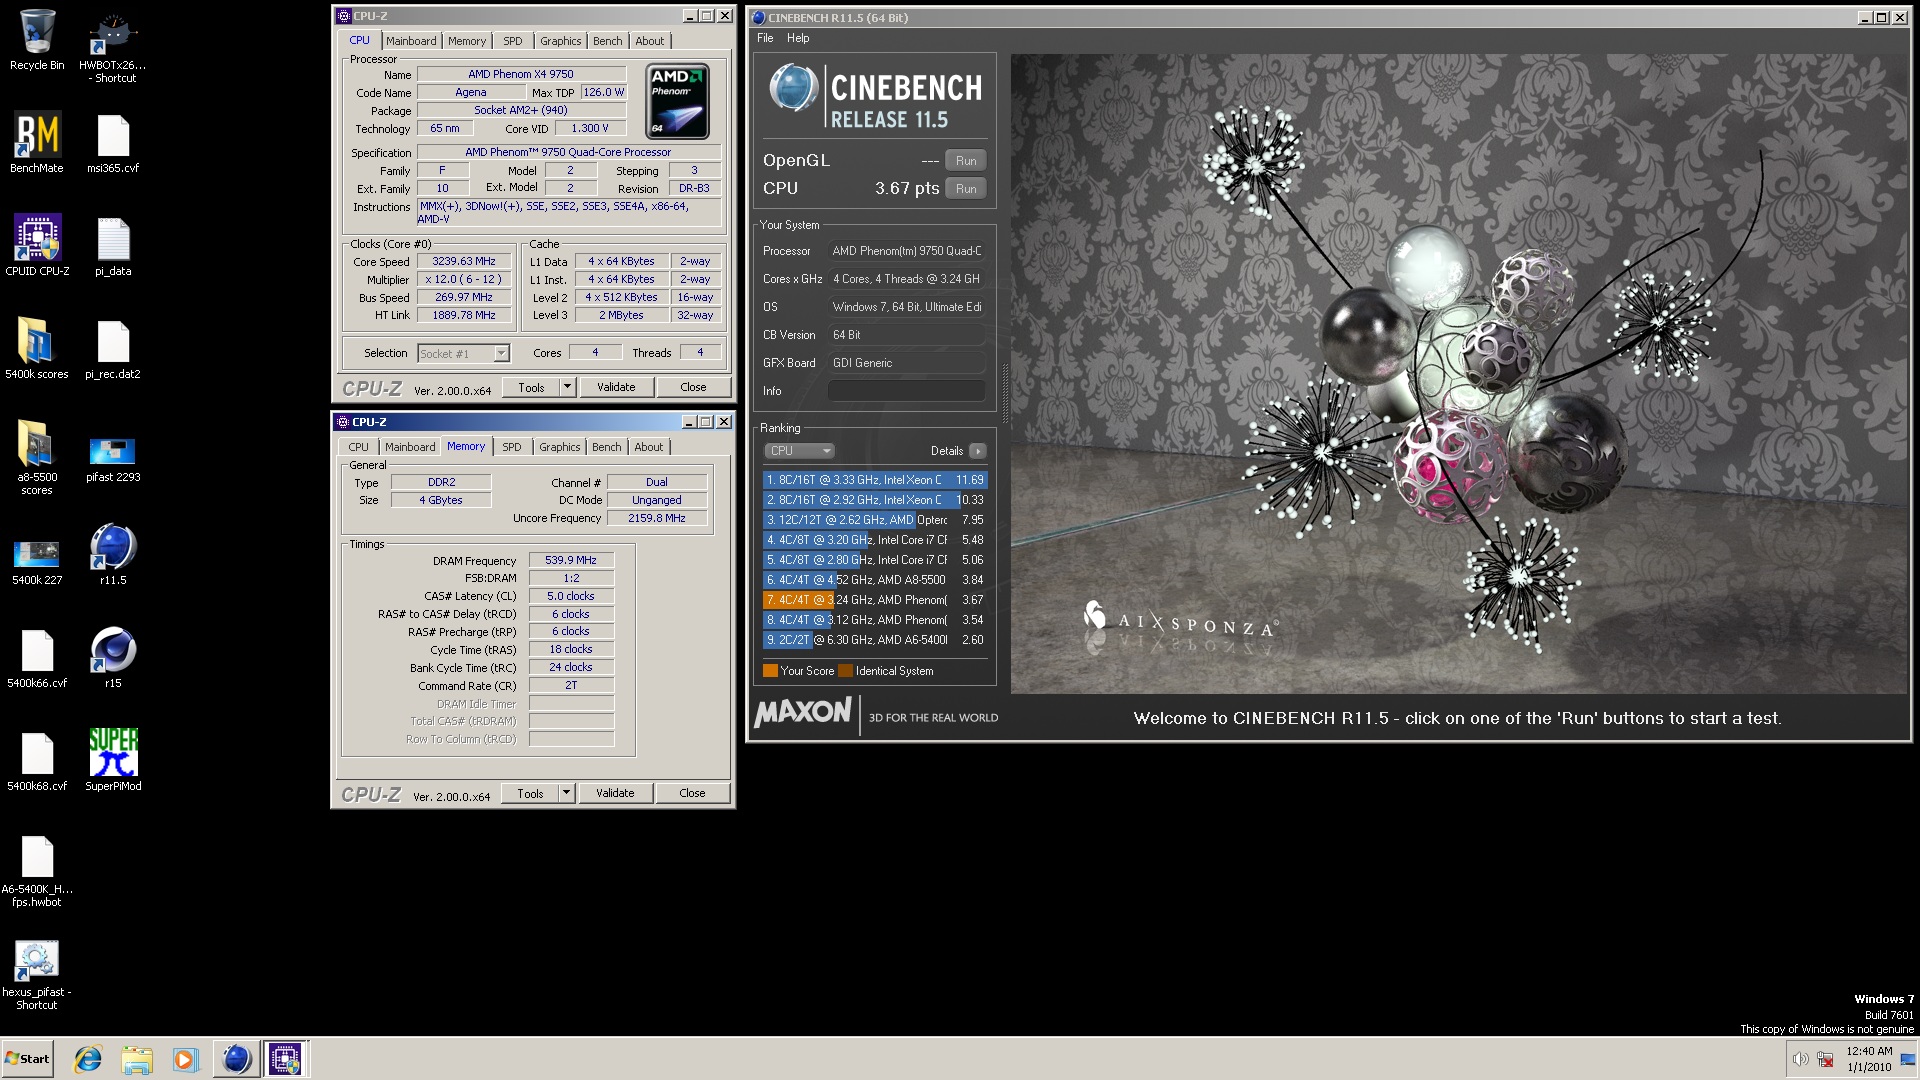Run the OpenGL test in Cinebench

tap(966, 161)
